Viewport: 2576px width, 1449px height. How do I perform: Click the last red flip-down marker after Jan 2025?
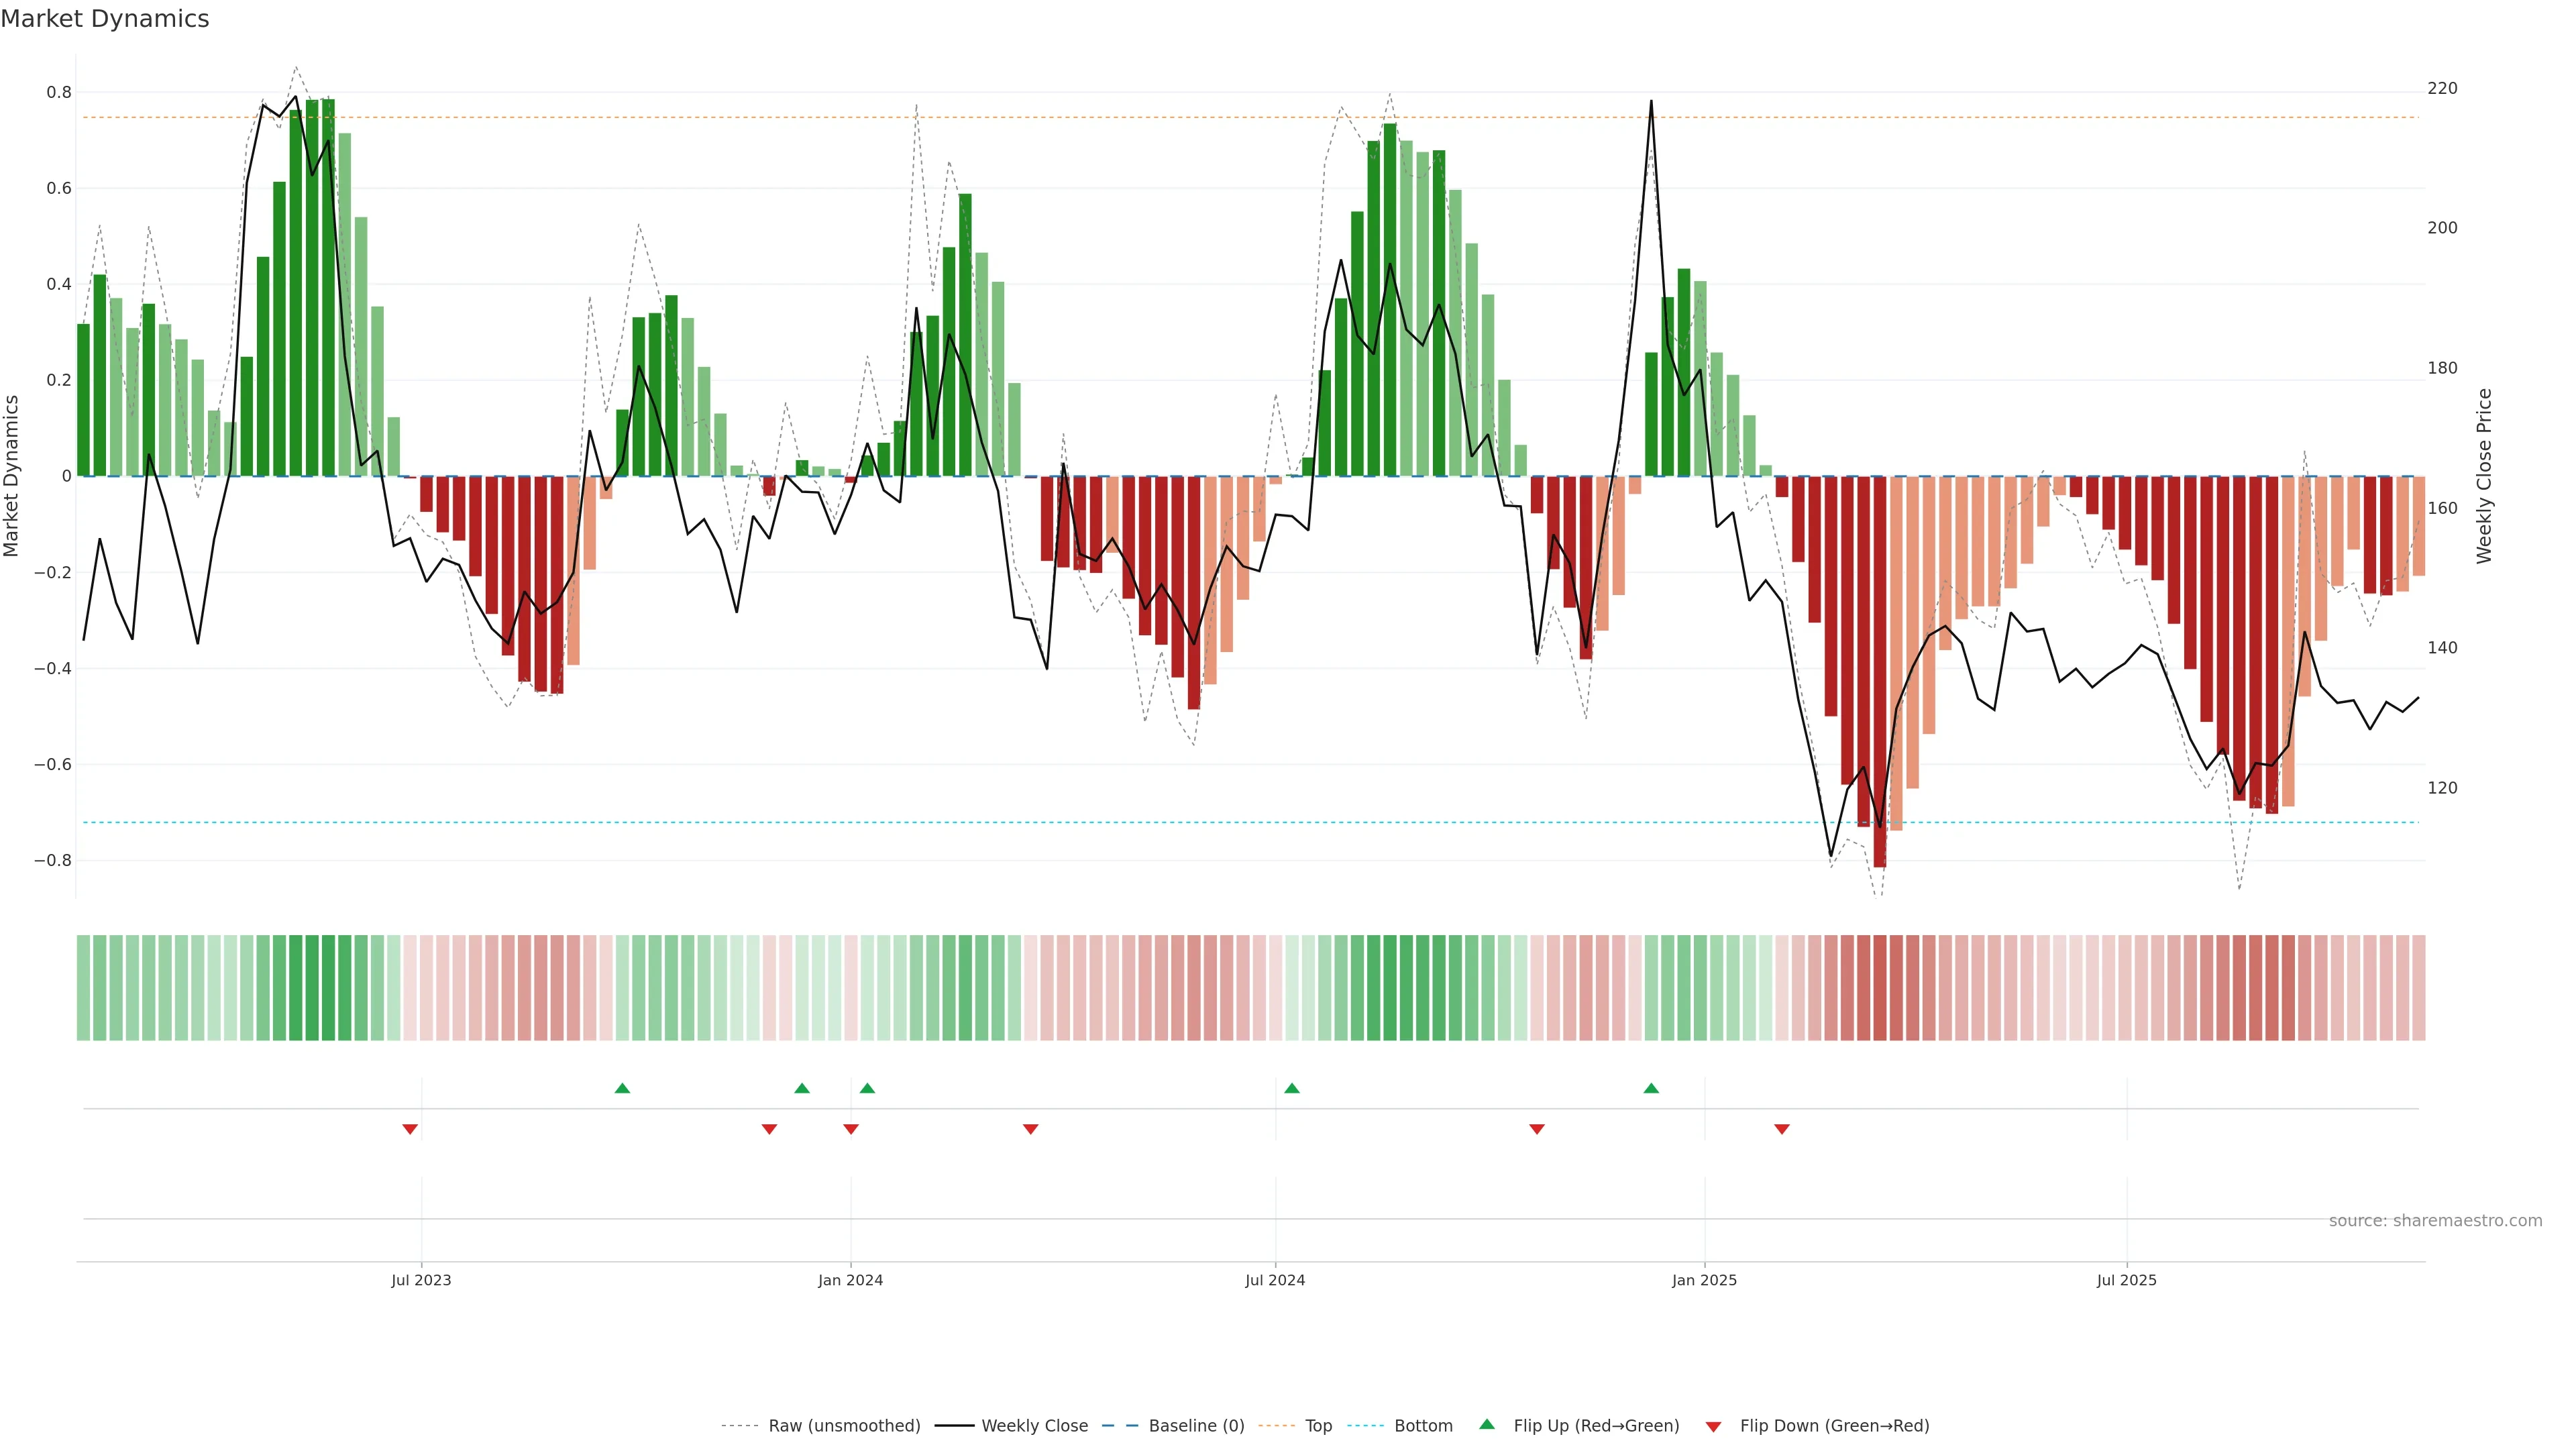[x=1782, y=1129]
